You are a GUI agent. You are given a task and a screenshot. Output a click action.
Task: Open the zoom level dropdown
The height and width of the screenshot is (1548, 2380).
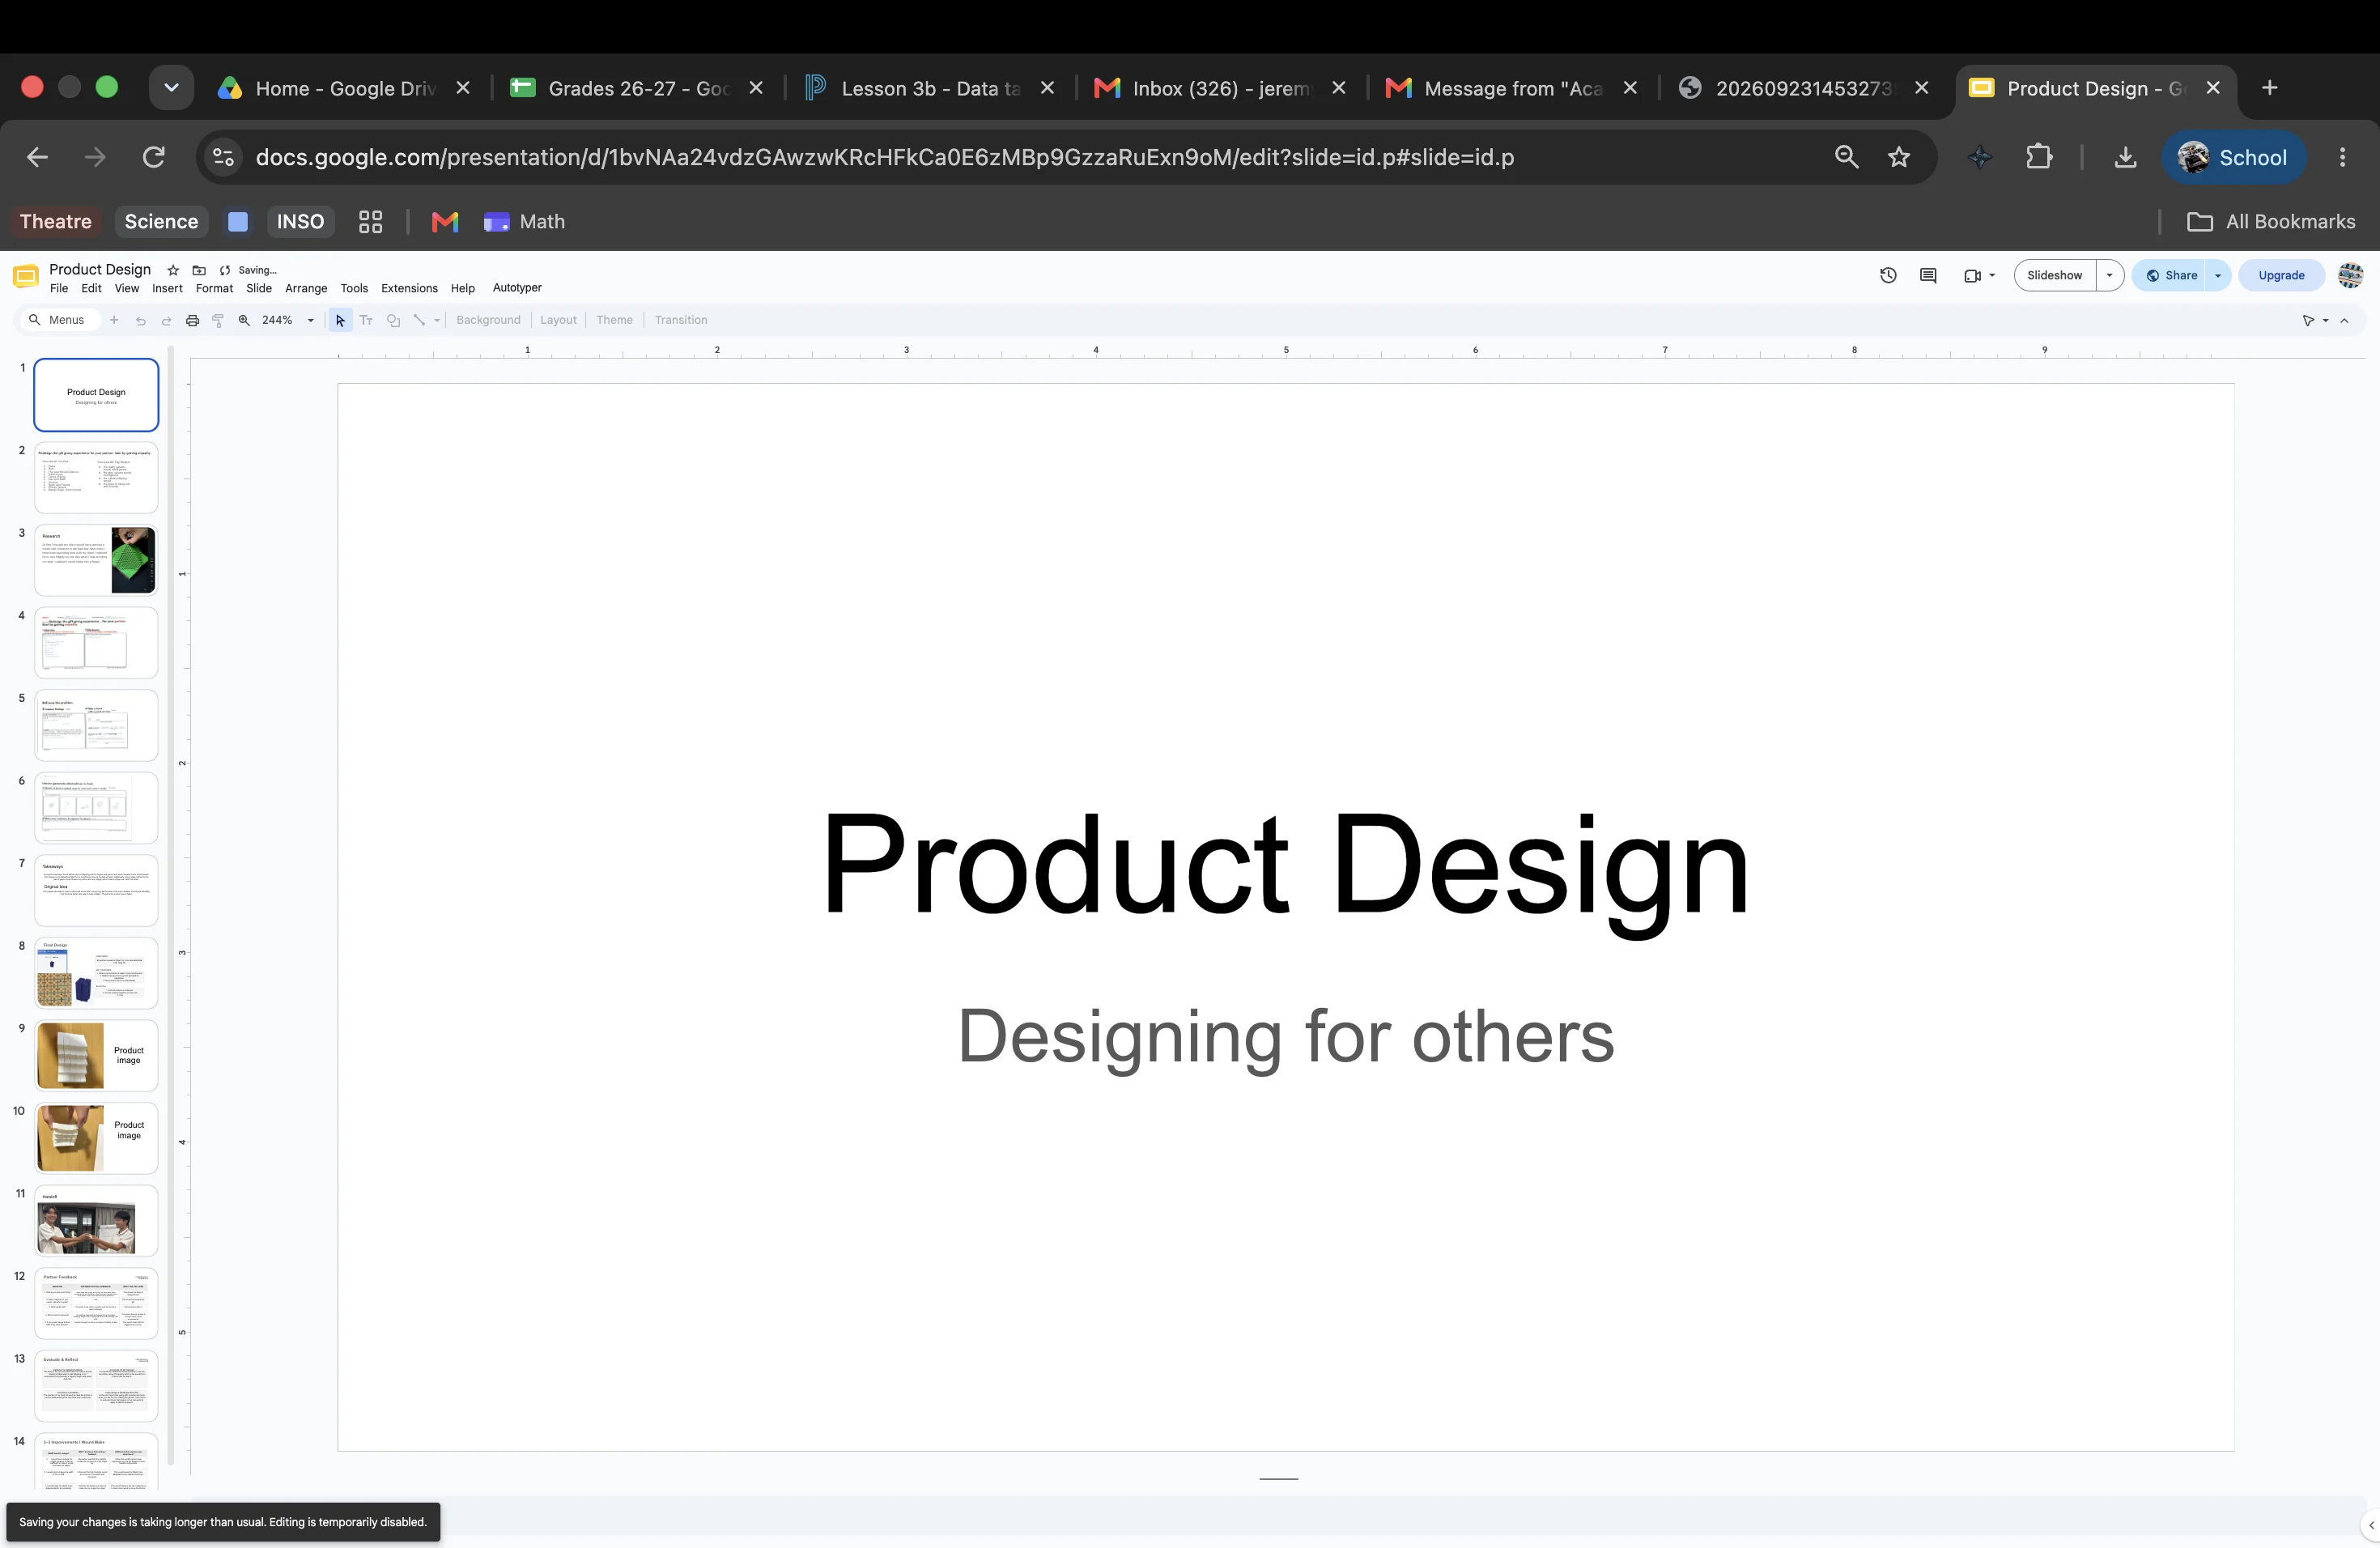(x=311, y=320)
